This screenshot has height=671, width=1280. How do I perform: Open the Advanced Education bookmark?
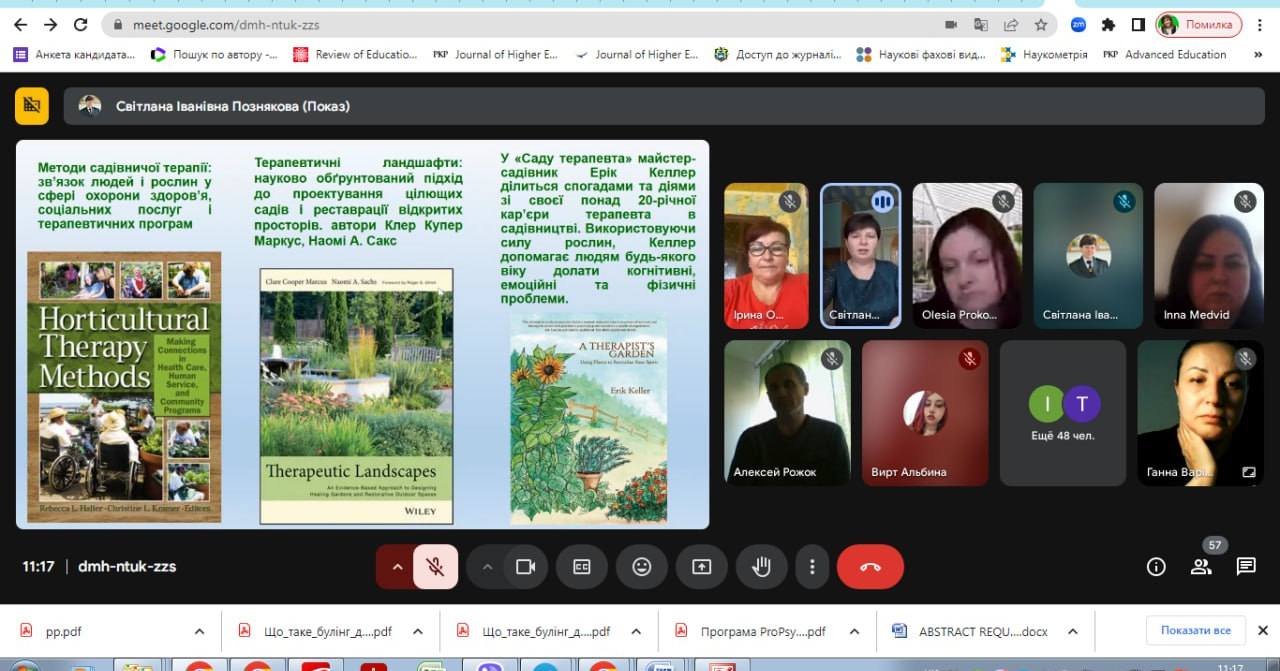click(1165, 55)
